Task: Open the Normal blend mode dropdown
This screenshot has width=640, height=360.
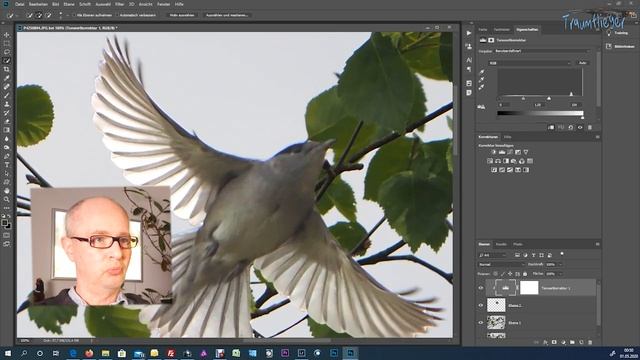Action: 501,264
